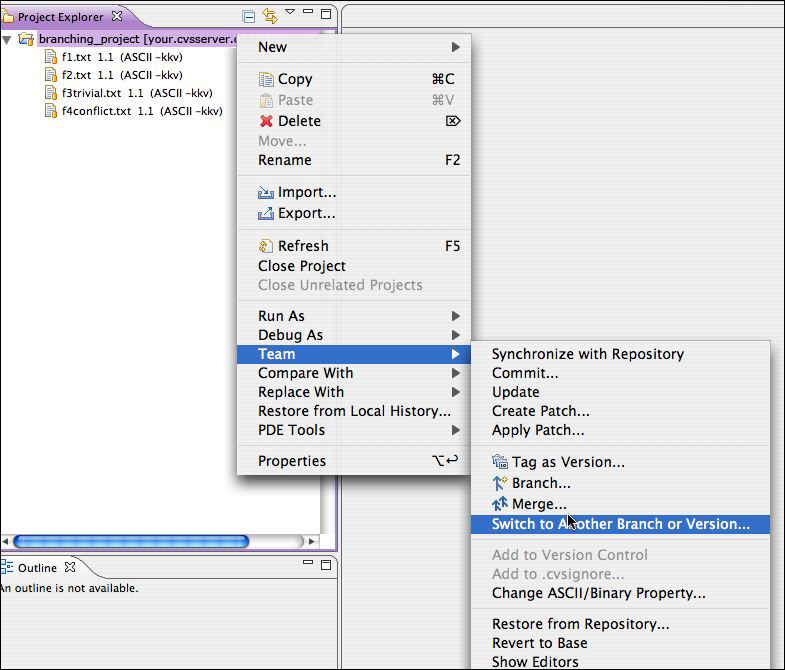The width and height of the screenshot is (785, 670).
Task: Click the Copy icon in context menu
Action: click(x=266, y=79)
